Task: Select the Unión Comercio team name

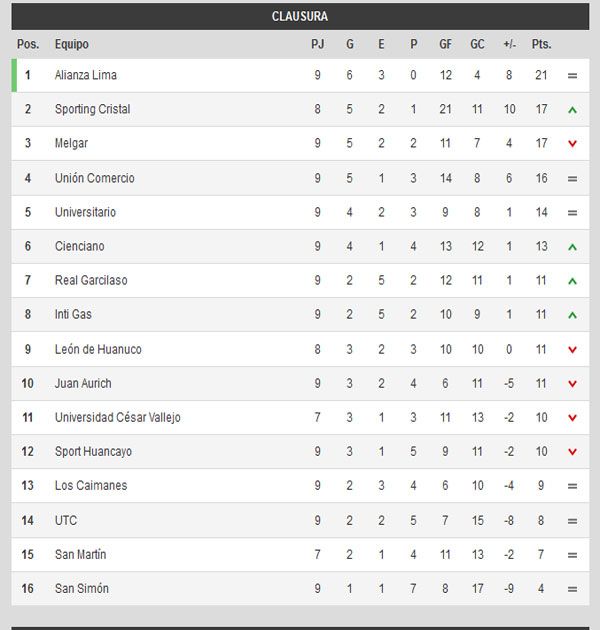Action: [x=94, y=178]
